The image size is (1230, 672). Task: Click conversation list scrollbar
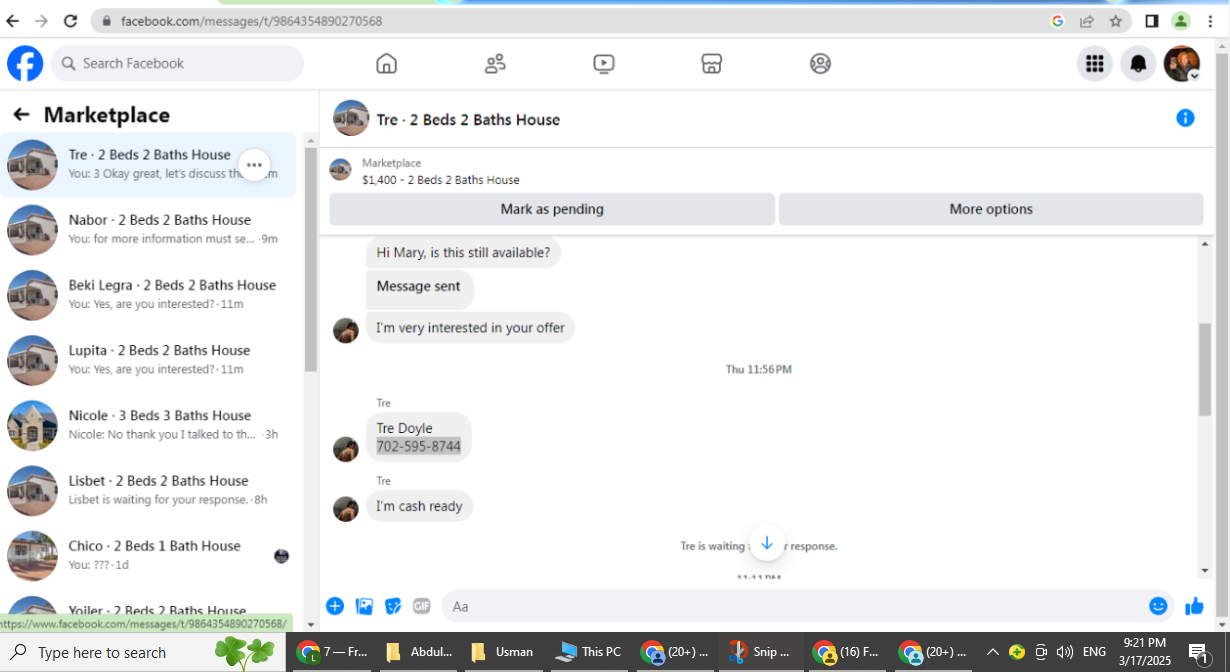[311, 260]
